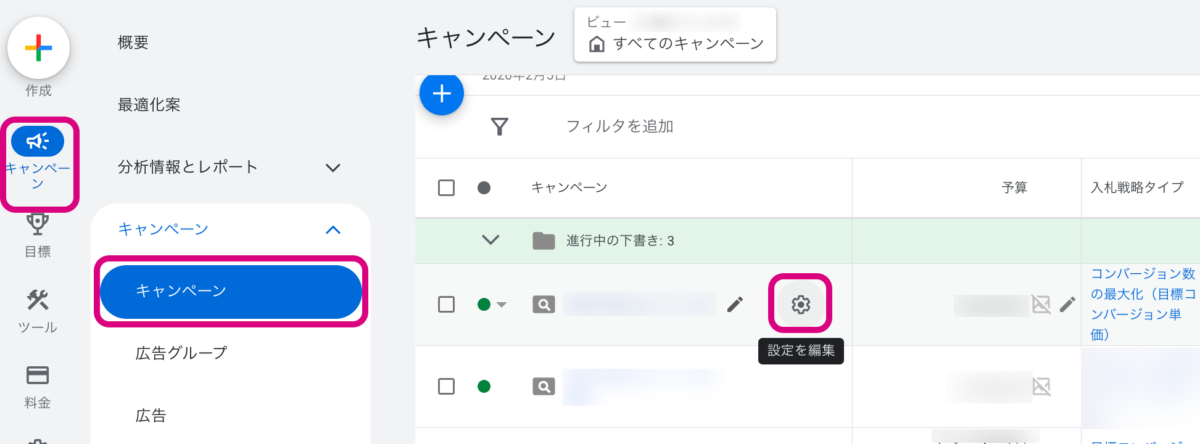Open the Billing card icon

click(x=38, y=376)
